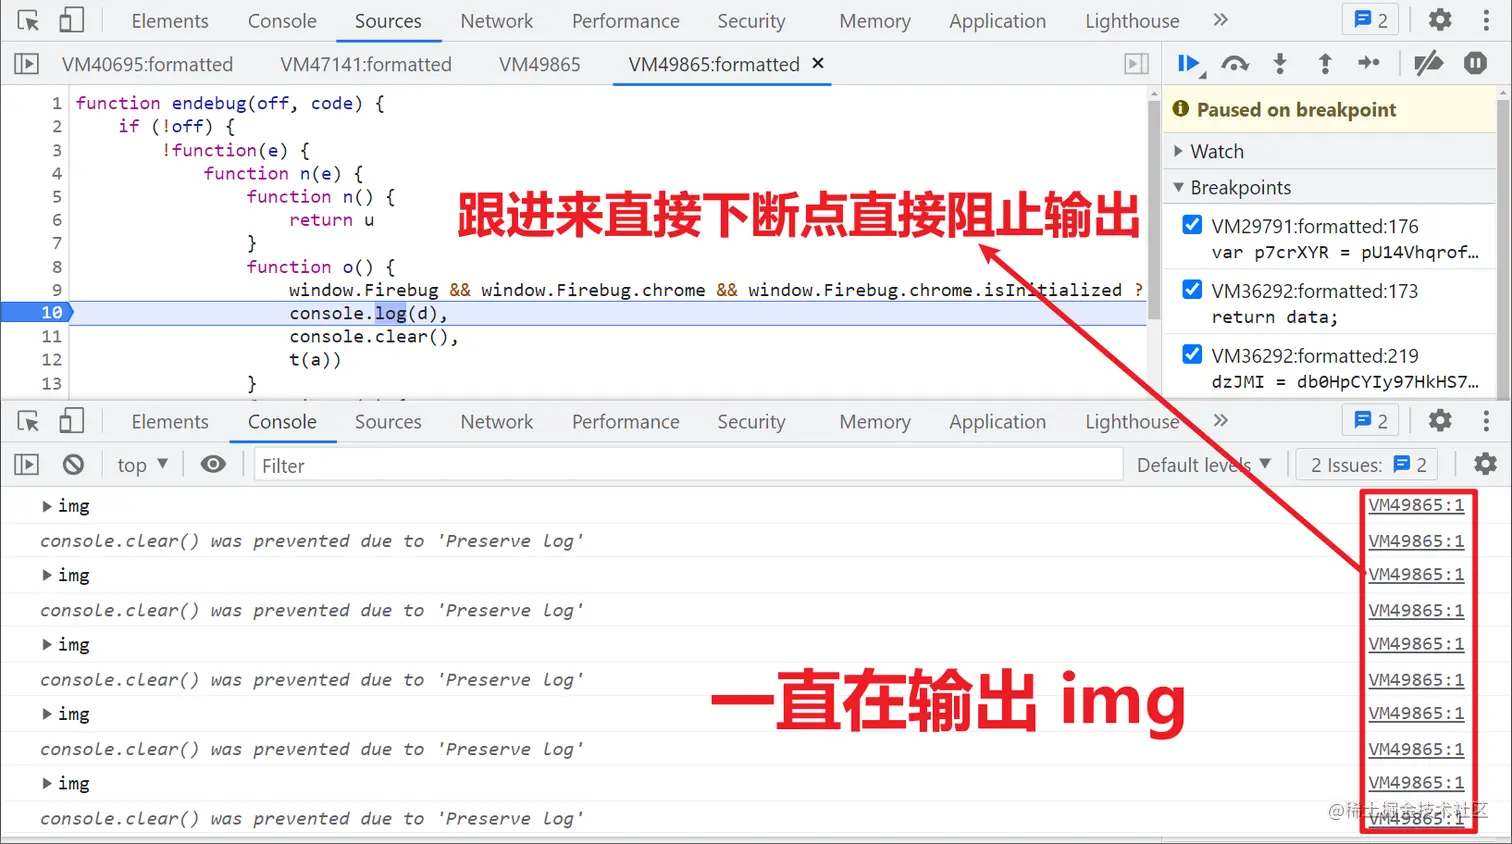Image resolution: width=1512 pixels, height=844 pixels.
Task: Open the drawer Security tab
Action: point(751,422)
